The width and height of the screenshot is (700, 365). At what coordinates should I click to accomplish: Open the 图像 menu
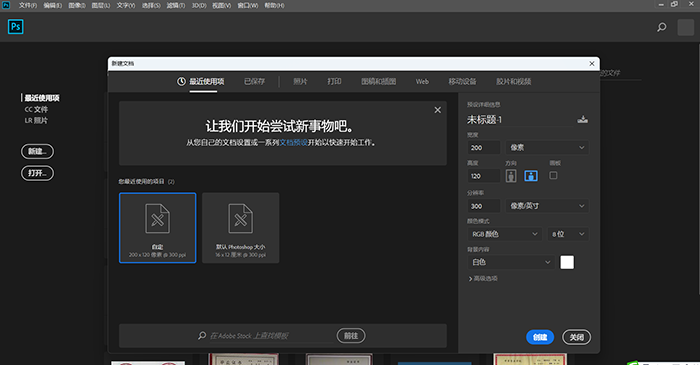pyautogui.click(x=77, y=5)
